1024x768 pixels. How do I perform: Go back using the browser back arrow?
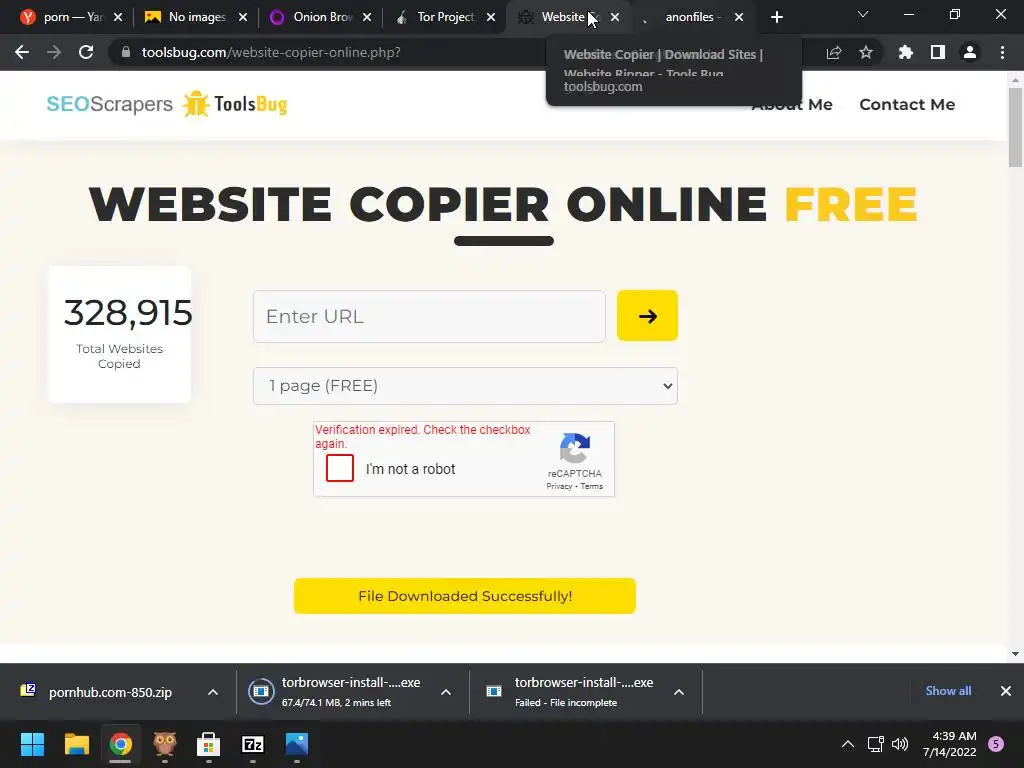[x=22, y=52]
